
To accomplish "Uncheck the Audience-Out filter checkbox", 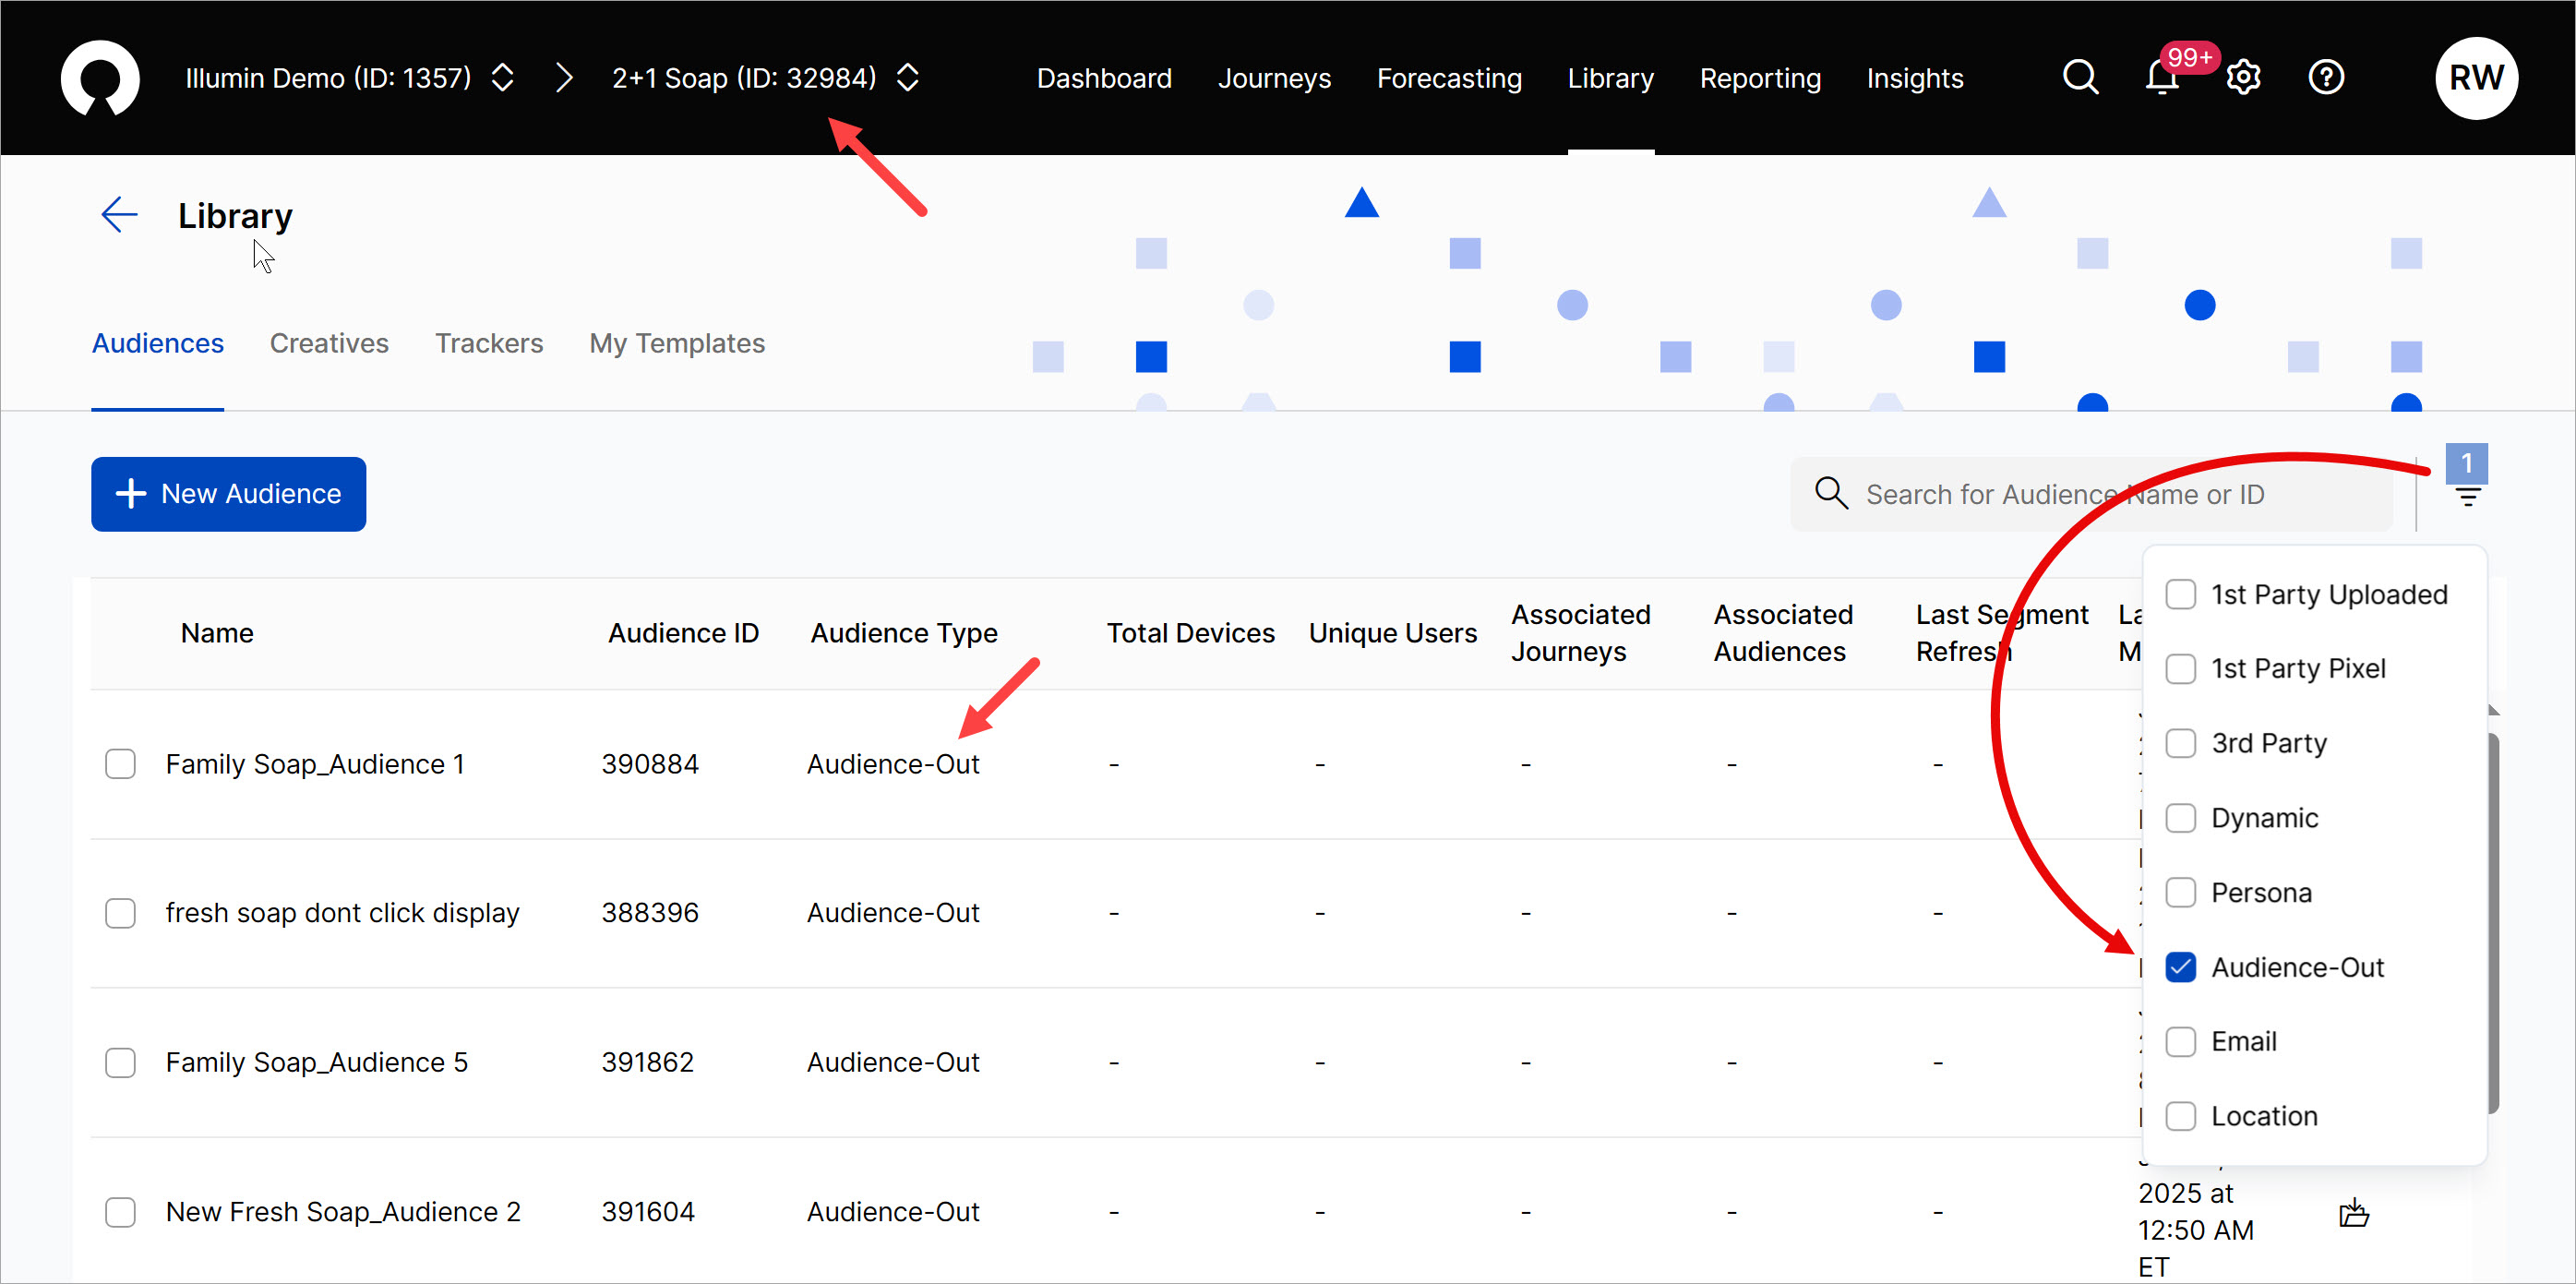I will point(2180,967).
